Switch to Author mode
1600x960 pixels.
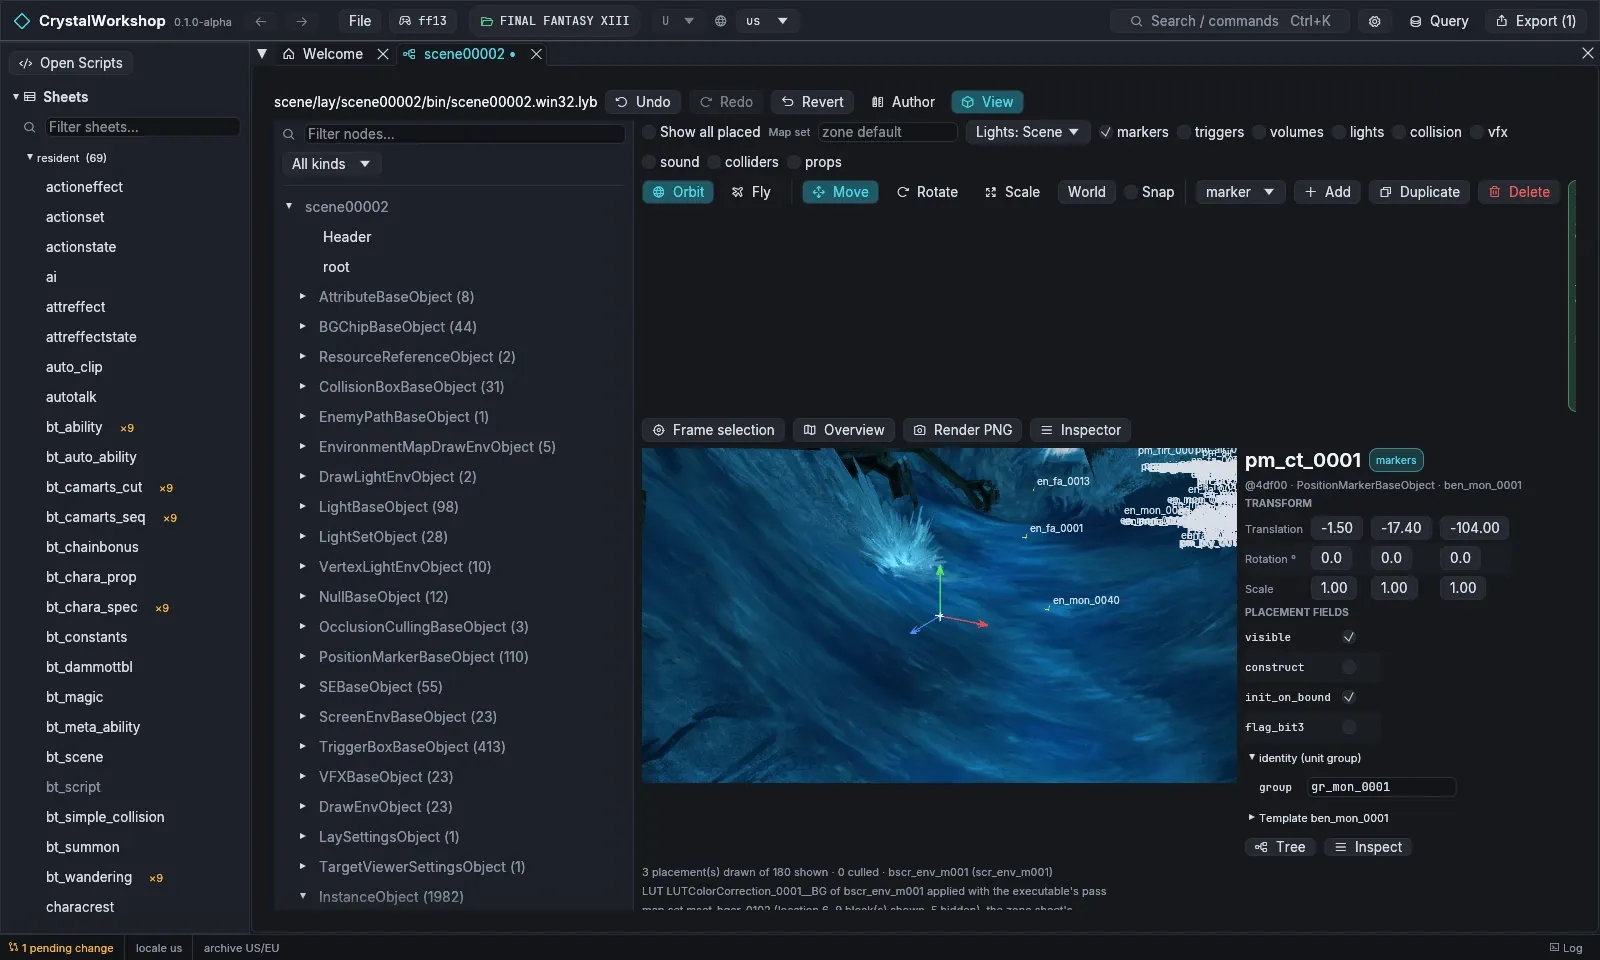903,102
